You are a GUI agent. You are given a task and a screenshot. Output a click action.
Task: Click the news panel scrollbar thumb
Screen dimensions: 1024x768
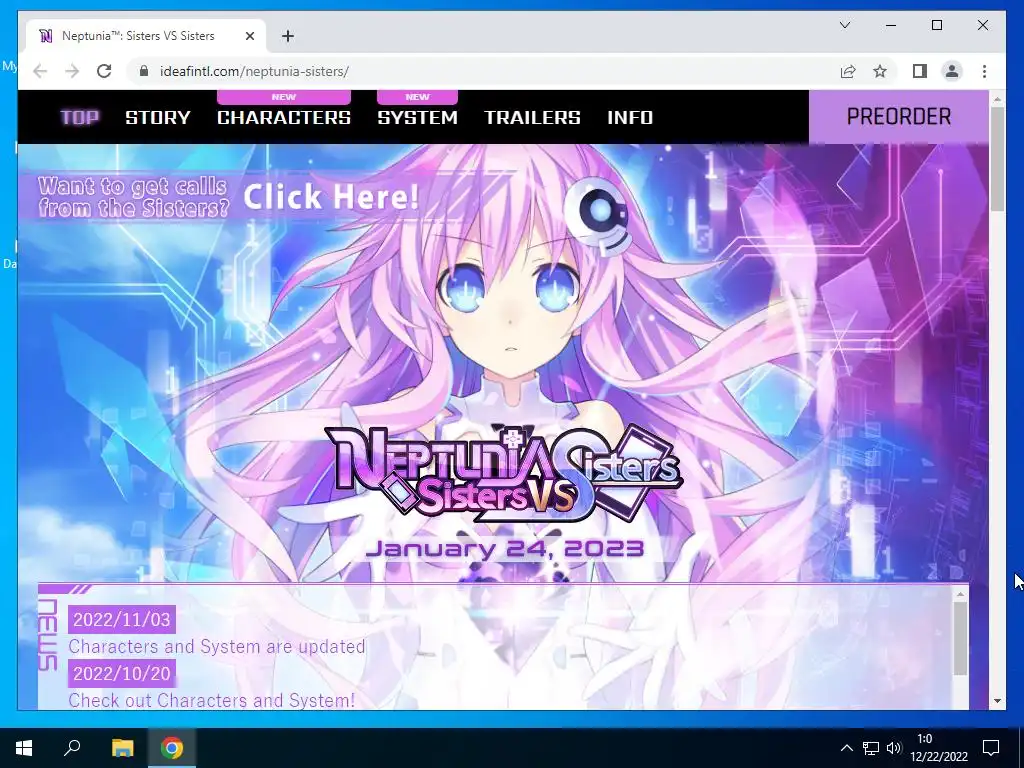tap(960, 638)
